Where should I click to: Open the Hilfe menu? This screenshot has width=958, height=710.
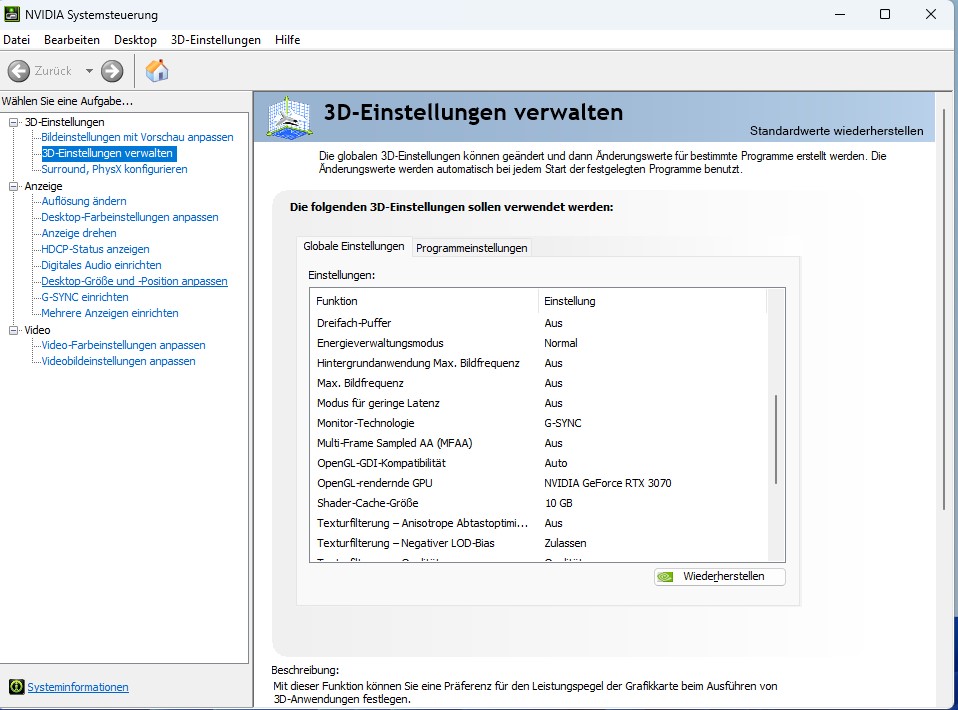point(287,40)
